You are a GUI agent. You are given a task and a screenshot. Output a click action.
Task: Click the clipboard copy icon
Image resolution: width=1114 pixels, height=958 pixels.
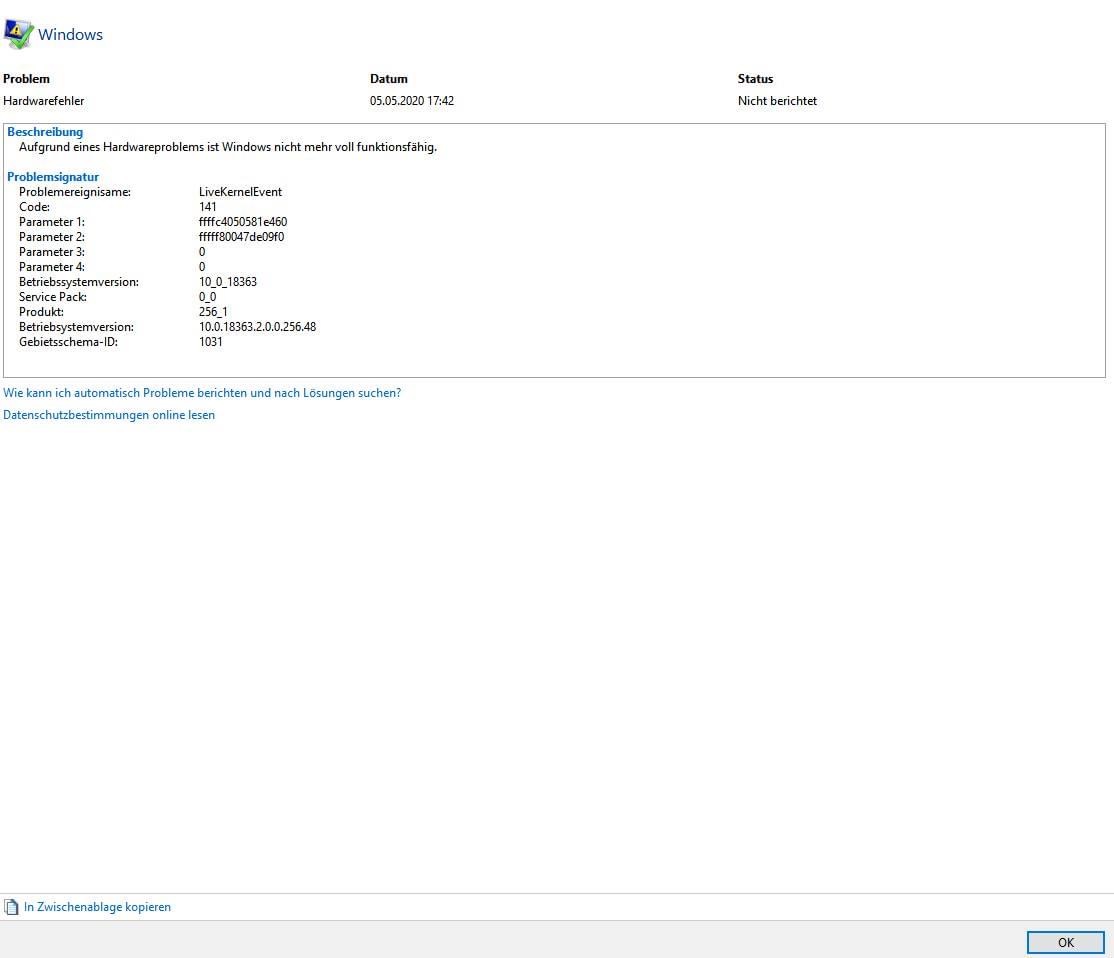pyautogui.click(x=11, y=907)
